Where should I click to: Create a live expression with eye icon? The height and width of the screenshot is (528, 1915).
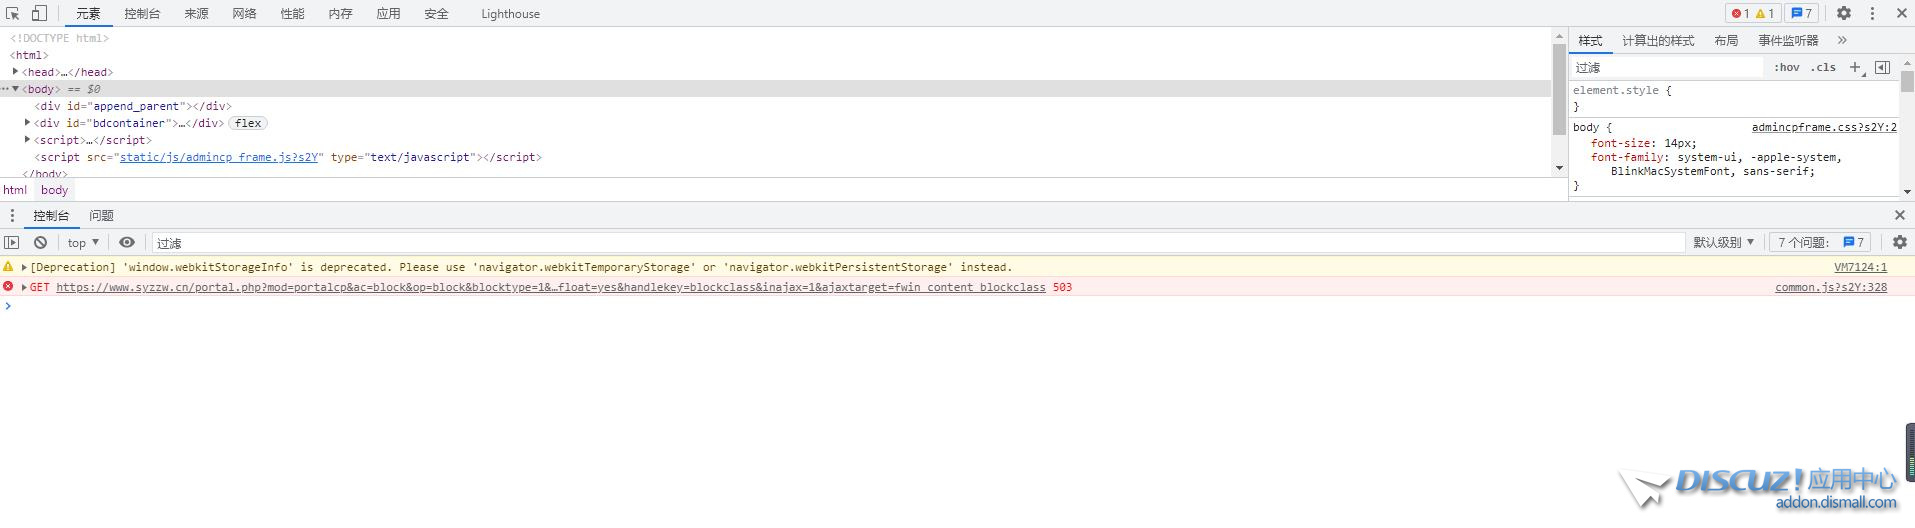pyautogui.click(x=127, y=242)
